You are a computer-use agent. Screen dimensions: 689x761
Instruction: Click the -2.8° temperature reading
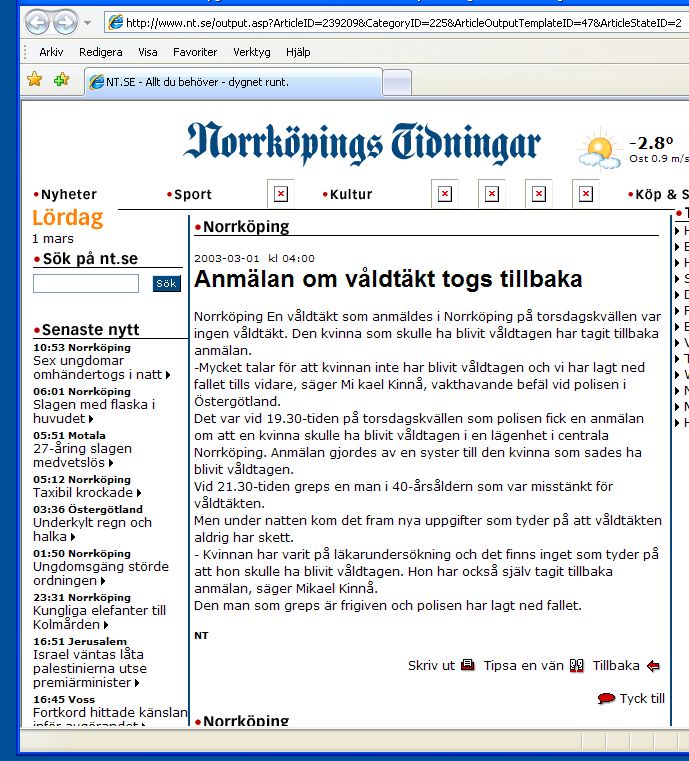coord(651,143)
